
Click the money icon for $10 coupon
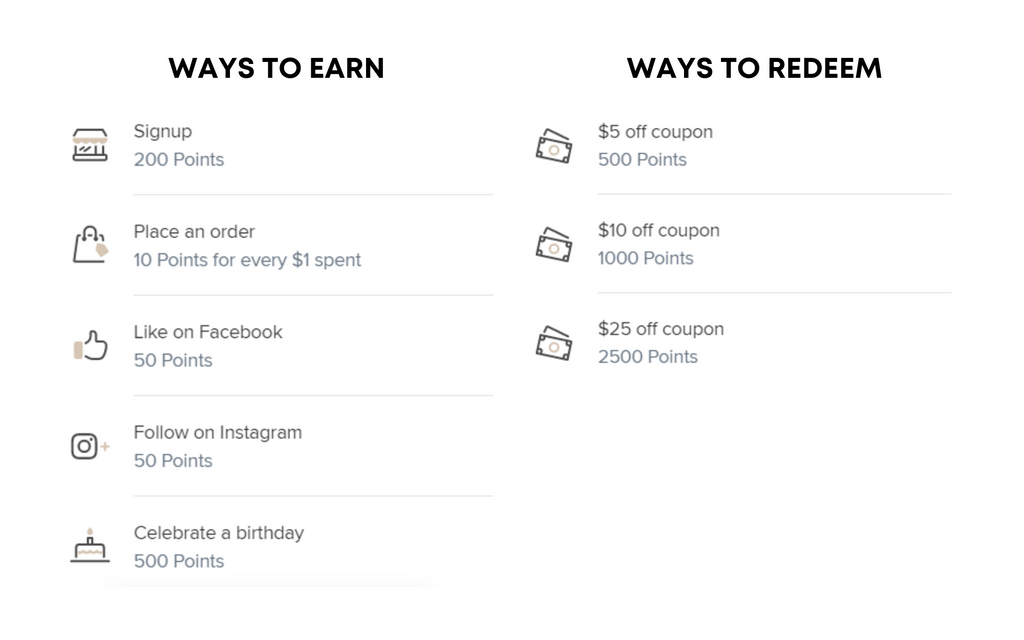pos(554,244)
